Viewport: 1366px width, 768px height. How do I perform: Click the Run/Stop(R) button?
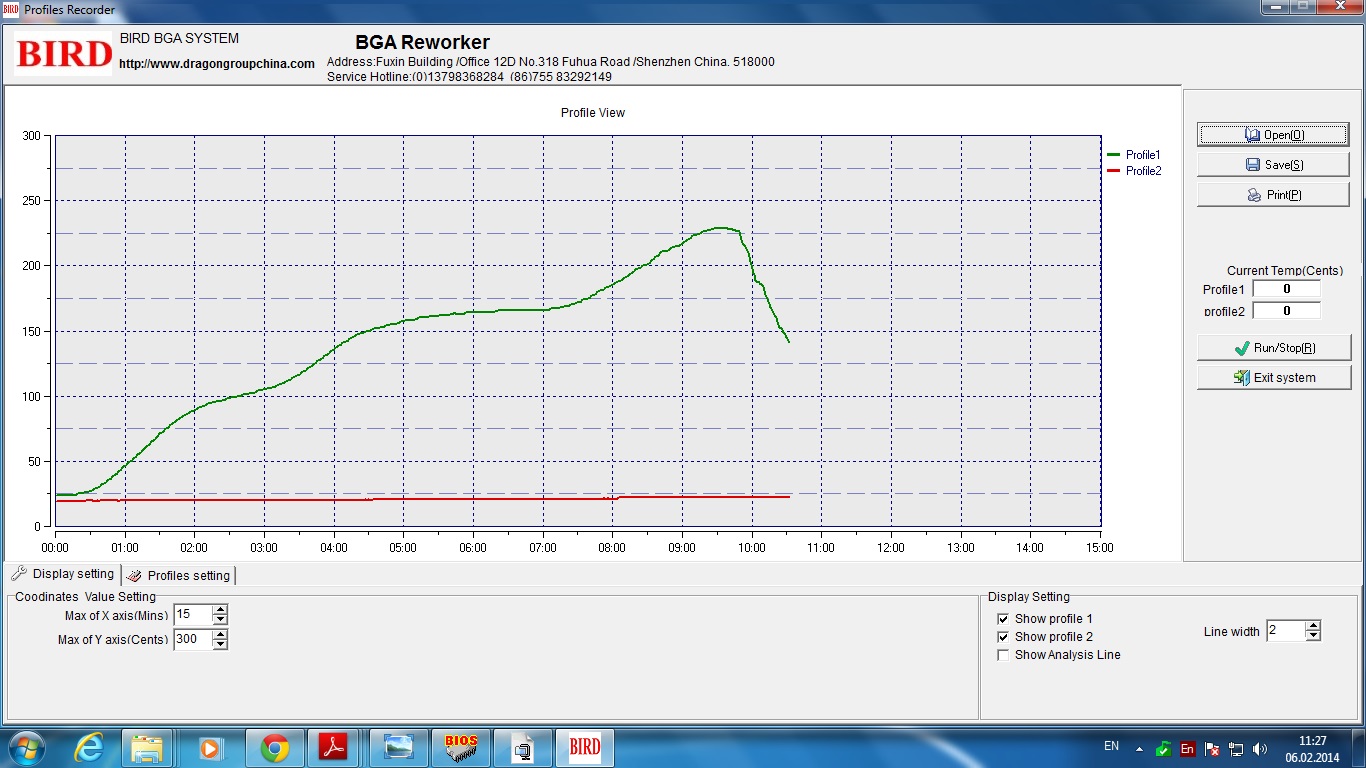[1274, 348]
